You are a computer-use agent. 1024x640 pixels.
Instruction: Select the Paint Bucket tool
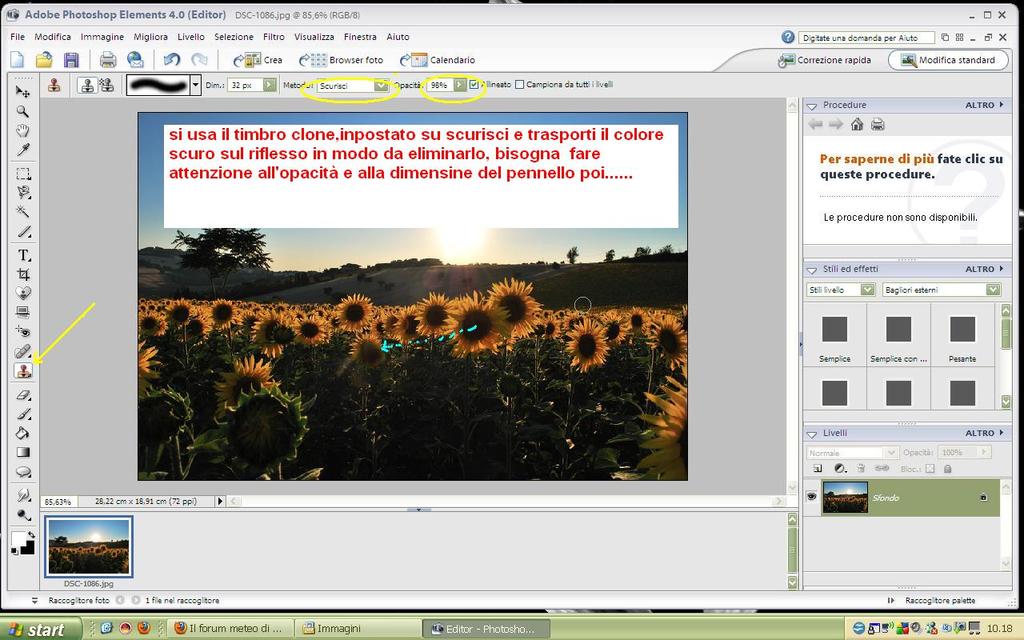click(x=23, y=433)
